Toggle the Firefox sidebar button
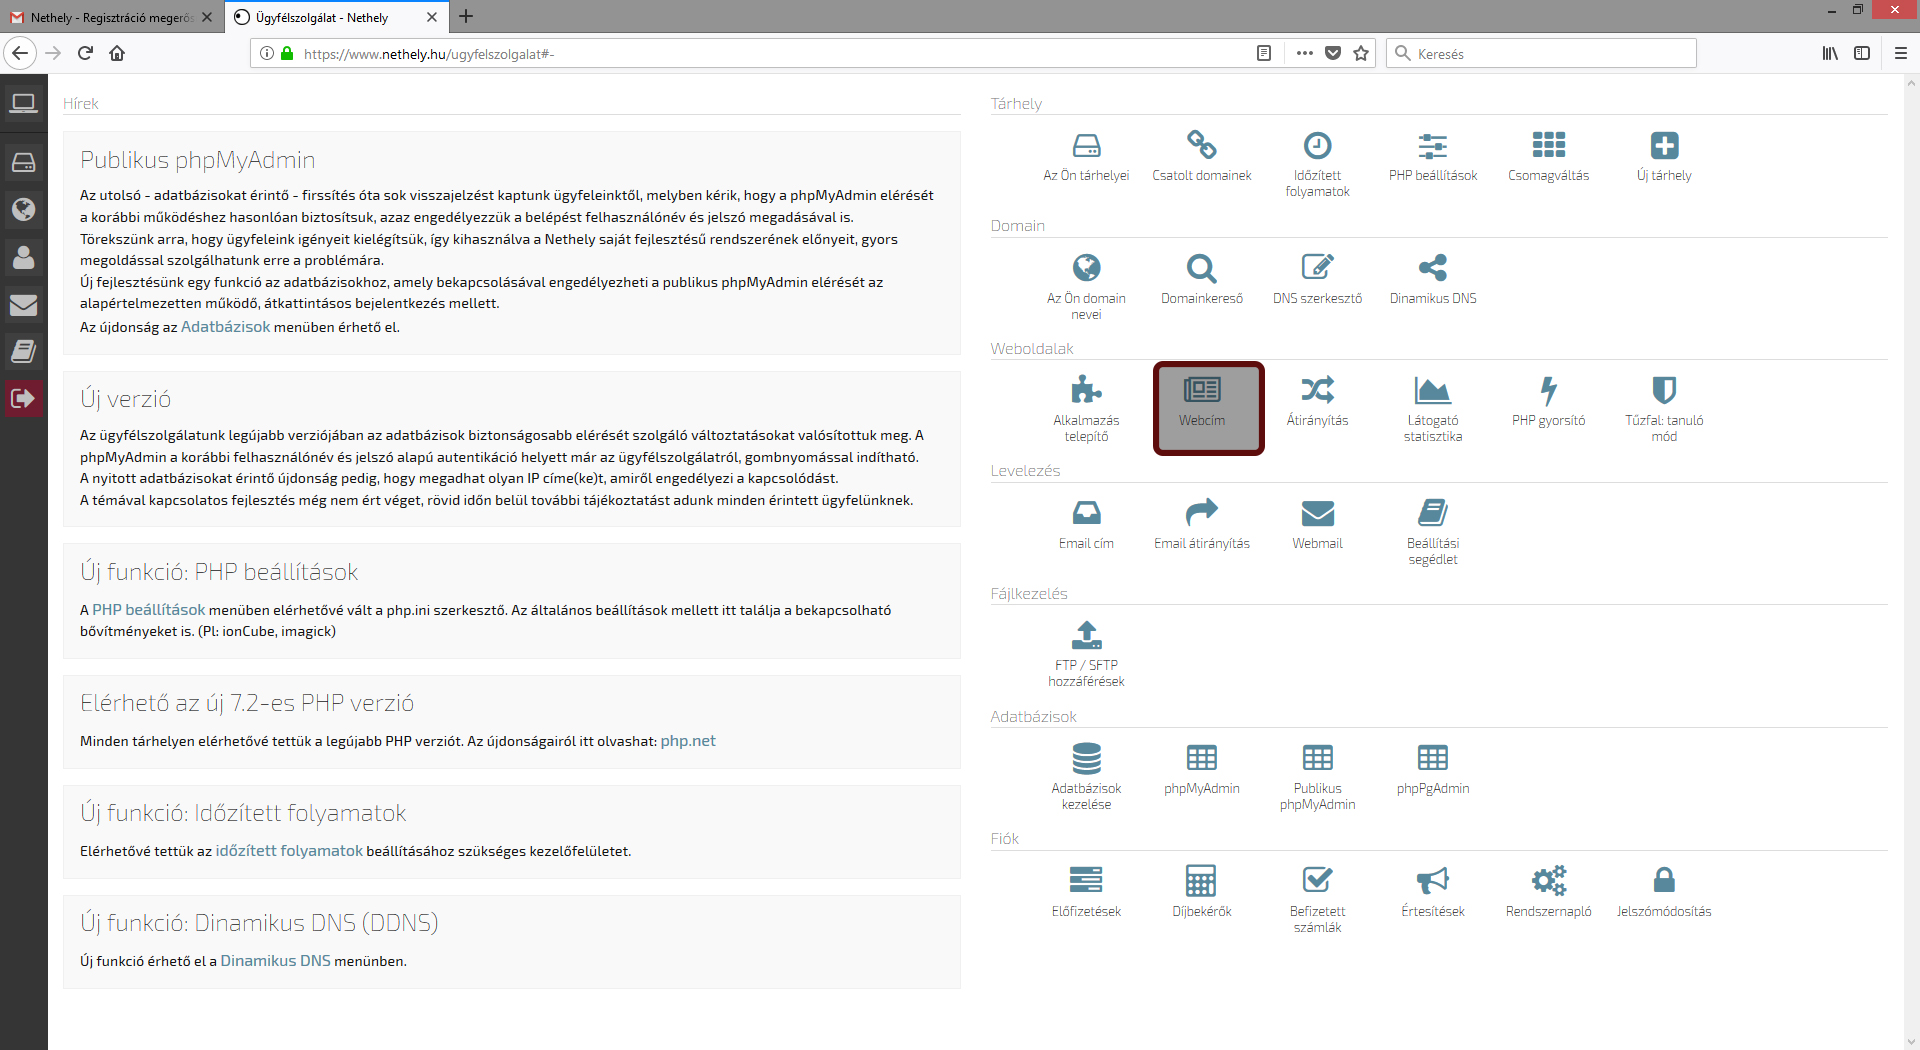 [x=1862, y=53]
